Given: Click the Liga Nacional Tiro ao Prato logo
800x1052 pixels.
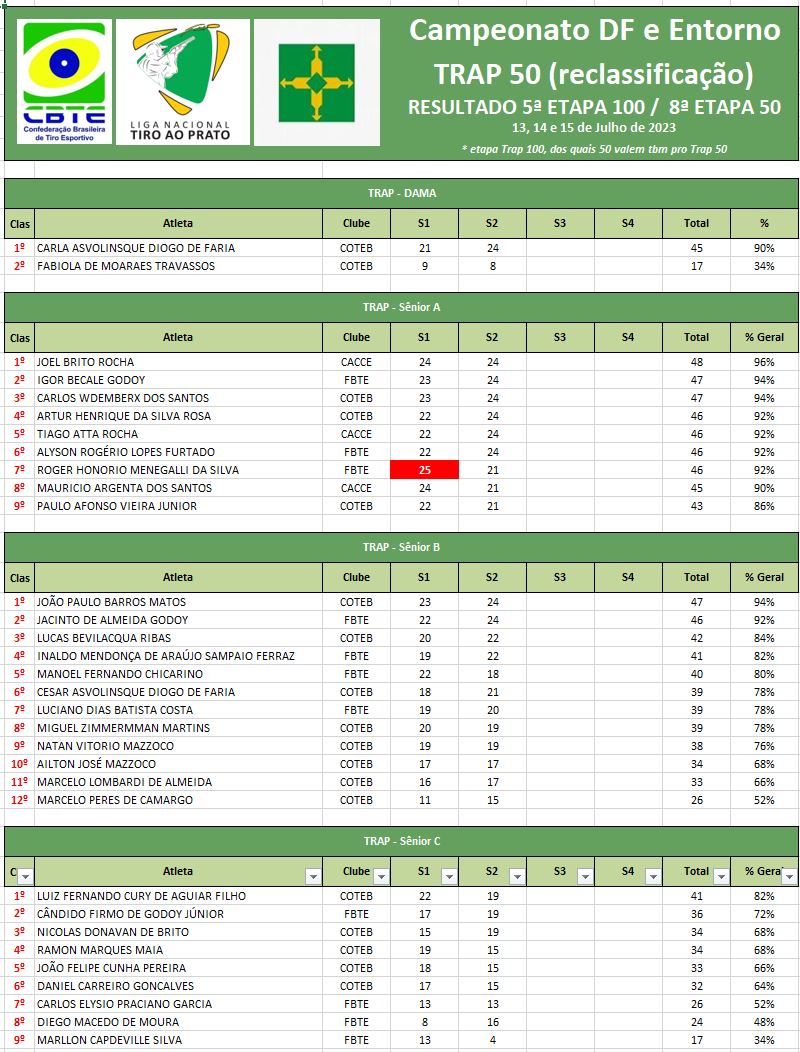Looking at the screenshot, I should [x=183, y=82].
